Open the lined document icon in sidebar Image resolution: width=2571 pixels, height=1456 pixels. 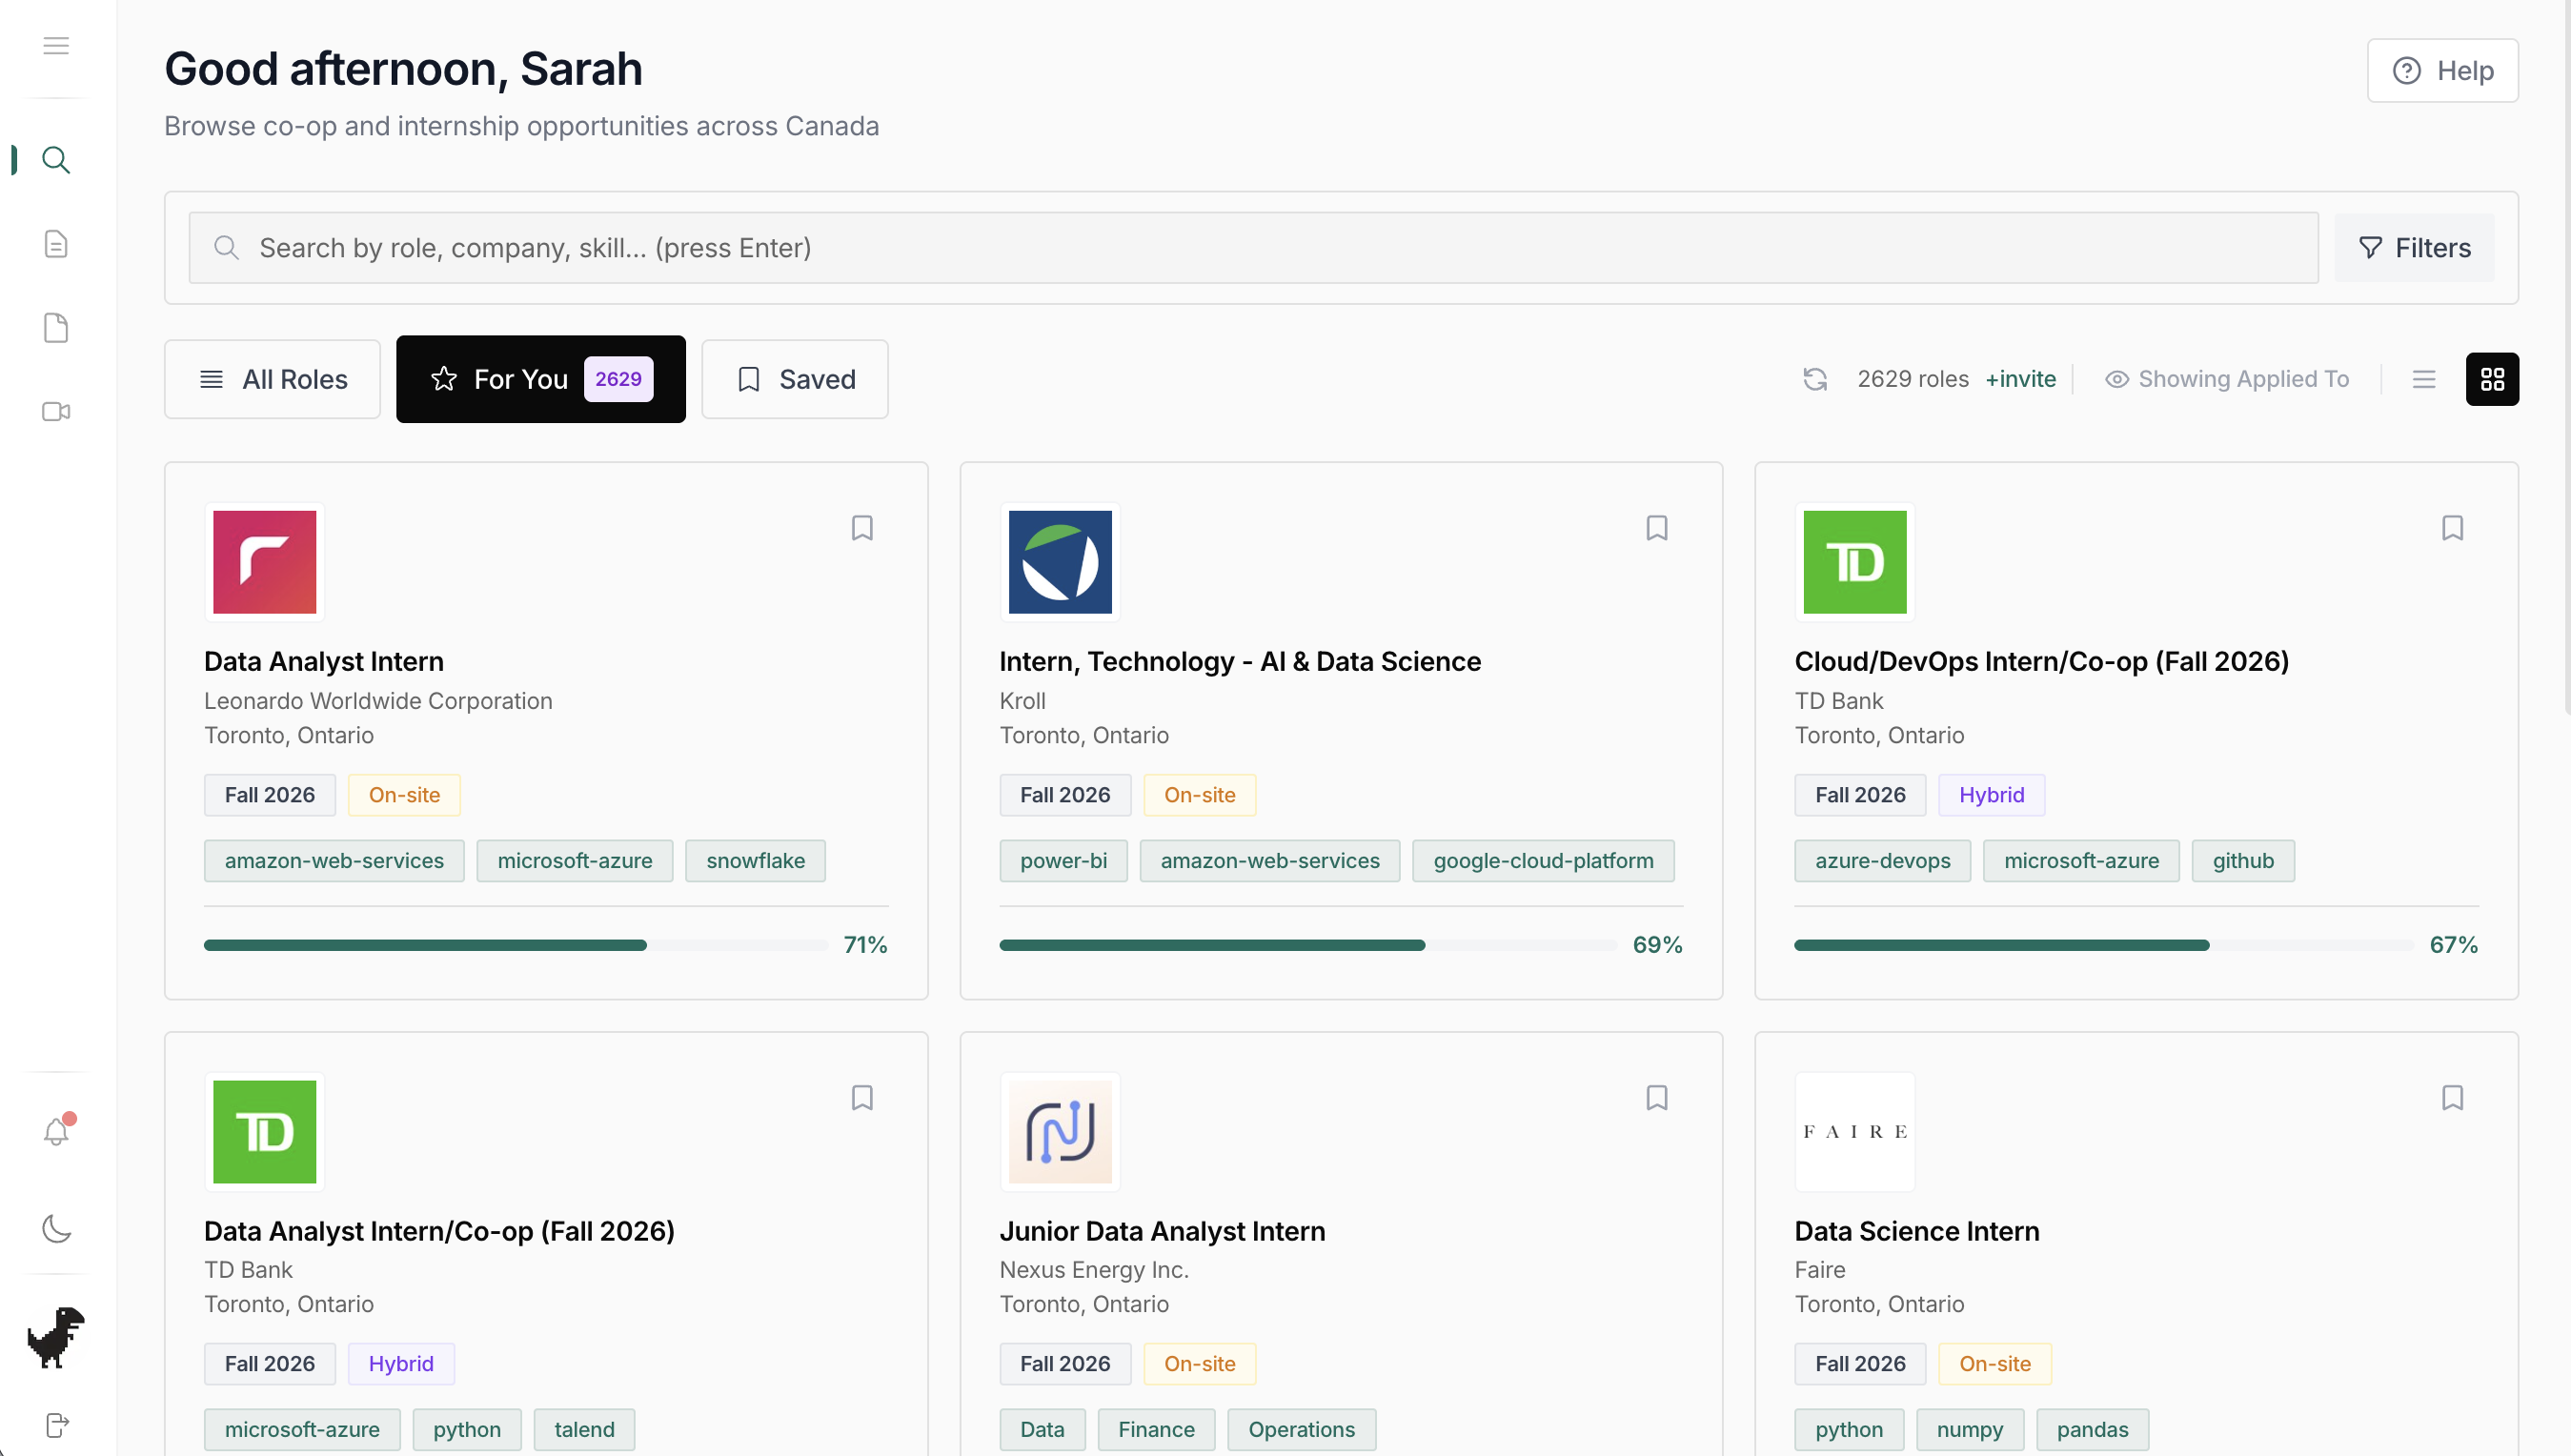tap(56, 244)
